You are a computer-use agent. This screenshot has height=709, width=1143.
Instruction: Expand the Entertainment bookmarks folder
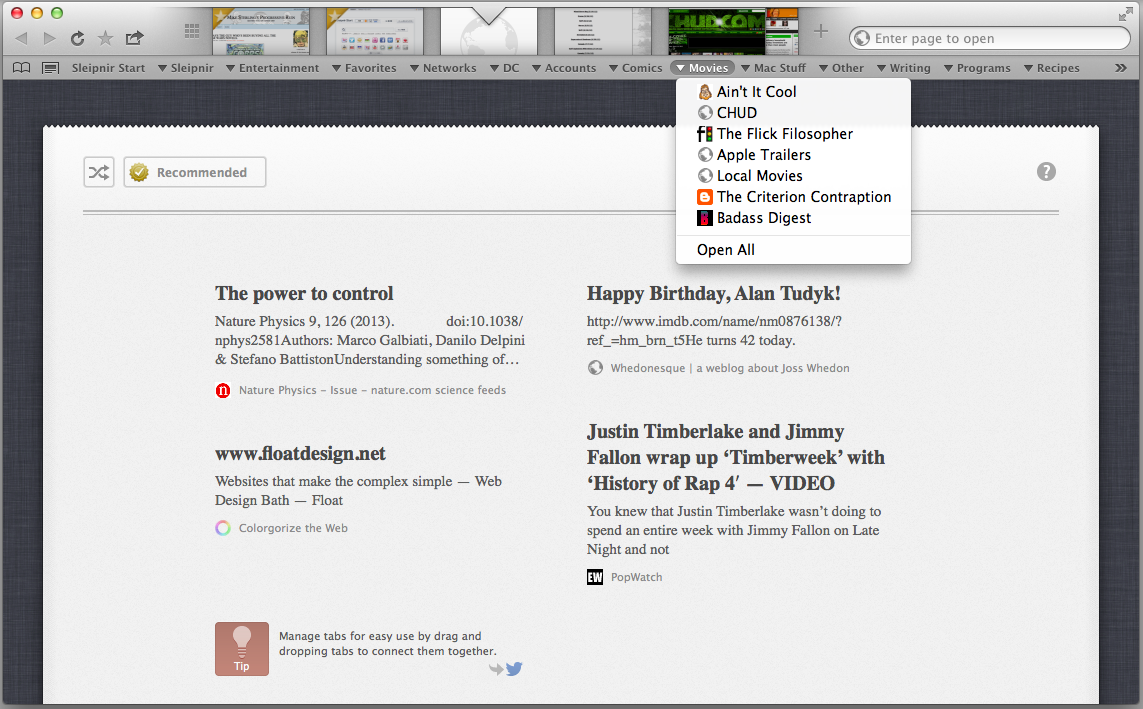273,68
